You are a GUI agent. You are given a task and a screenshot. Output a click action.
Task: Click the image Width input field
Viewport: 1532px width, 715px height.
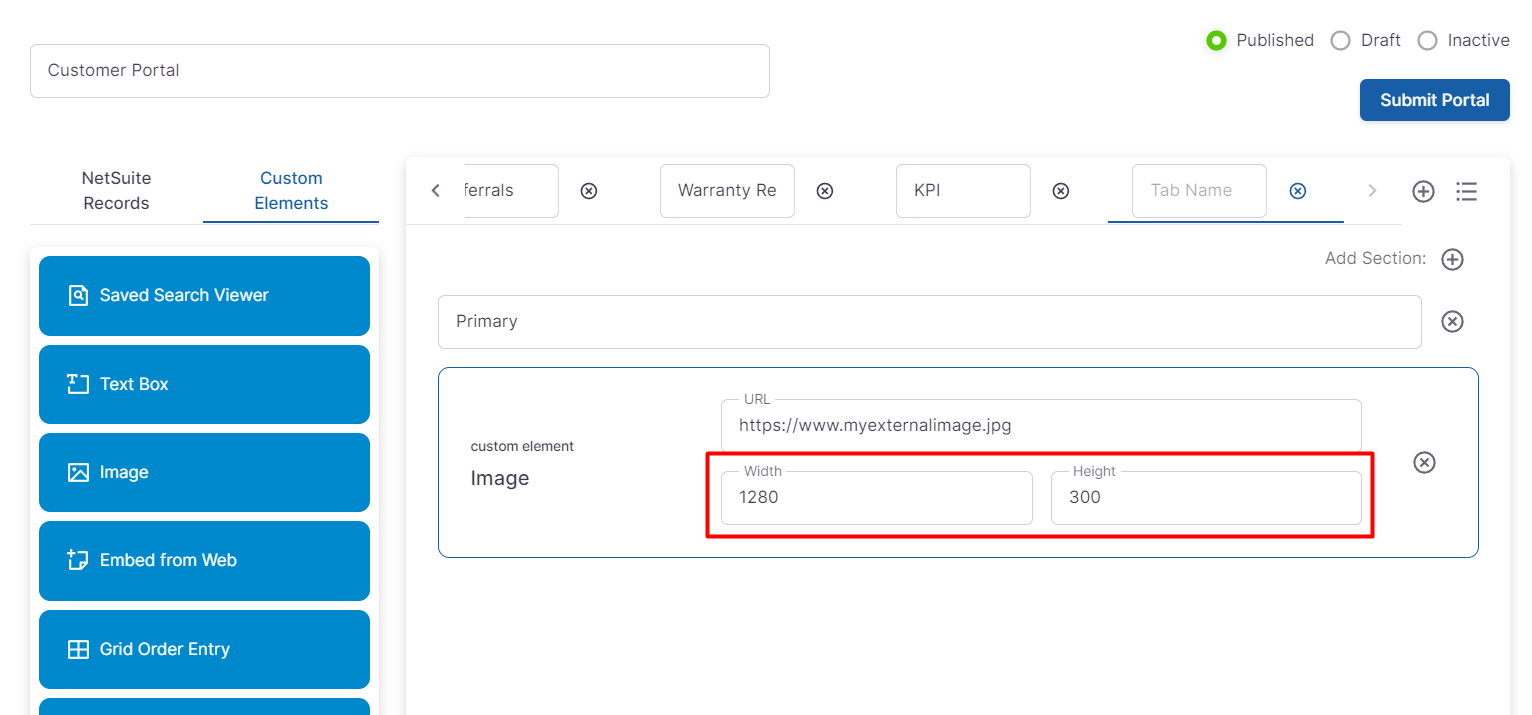[876, 498]
